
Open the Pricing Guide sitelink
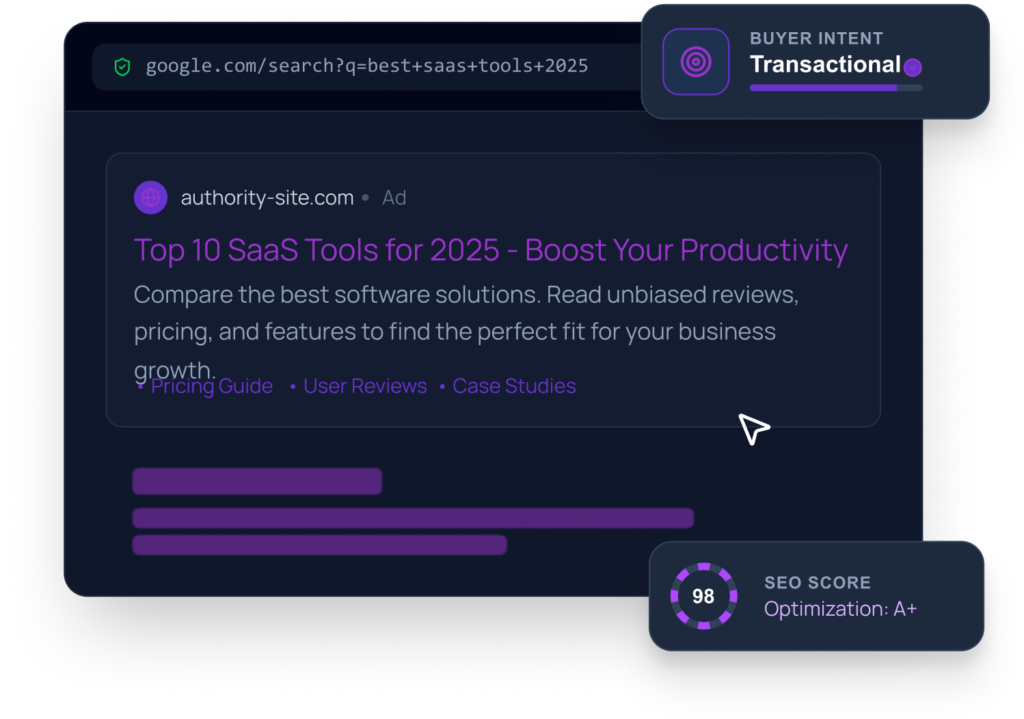tap(211, 386)
